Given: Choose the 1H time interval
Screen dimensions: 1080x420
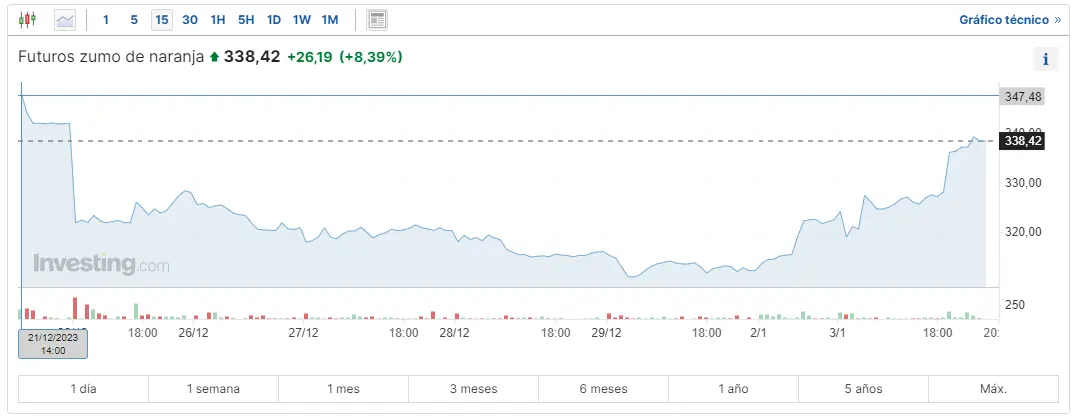Looking at the screenshot, I should point(218,19).
